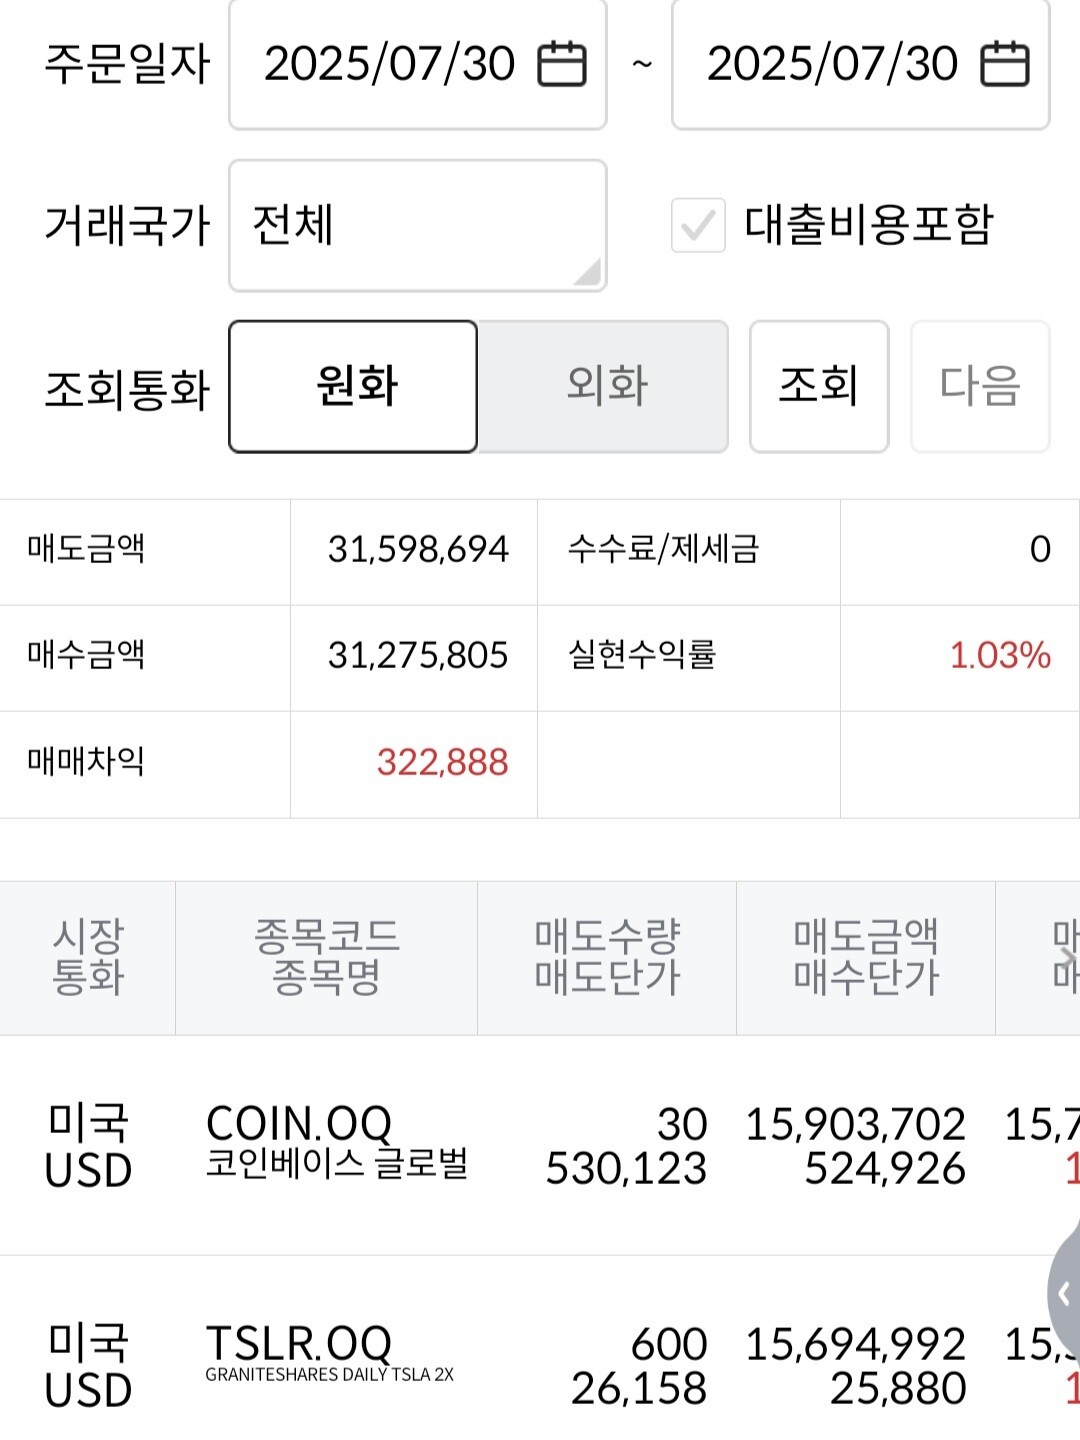
Task: Select the COIN.OQ 코인베이스 글로벌 row
Action: pyautogui.click(x=336, y=1145)
